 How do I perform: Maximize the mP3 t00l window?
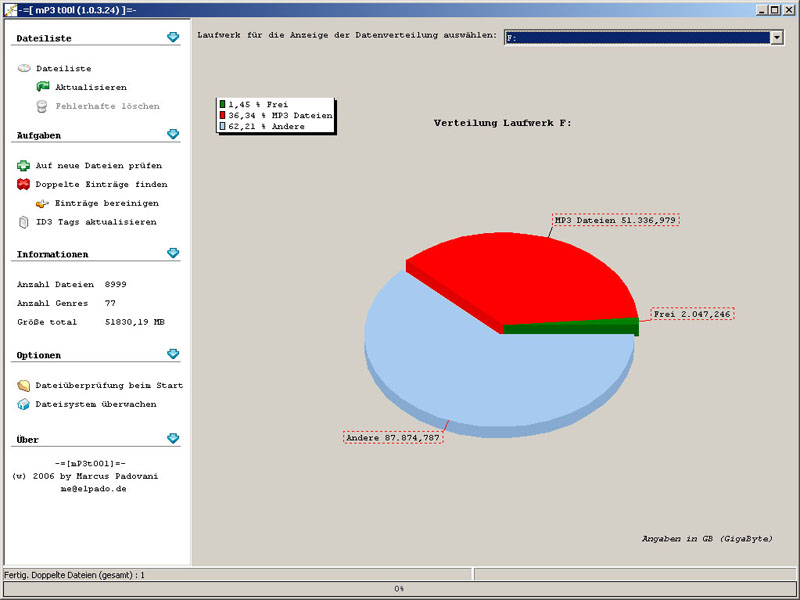[x=775, y=9]
